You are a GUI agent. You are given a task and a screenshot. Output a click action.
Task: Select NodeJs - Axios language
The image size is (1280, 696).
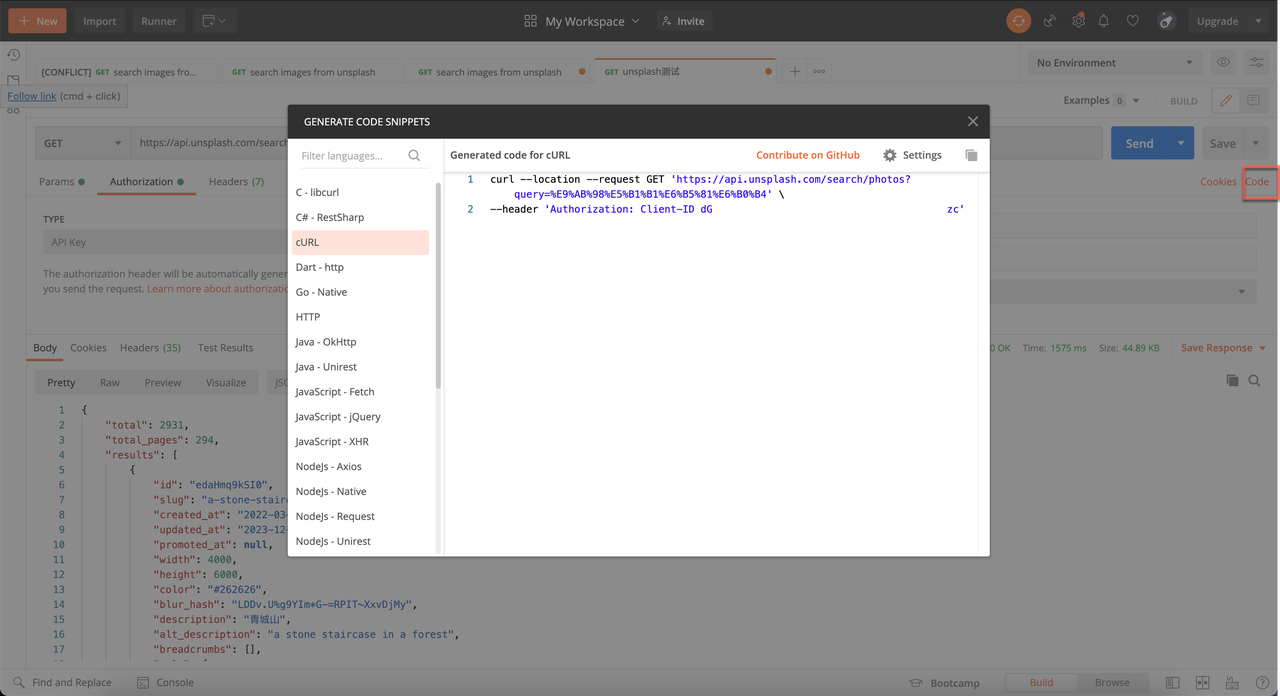point(360,466)
